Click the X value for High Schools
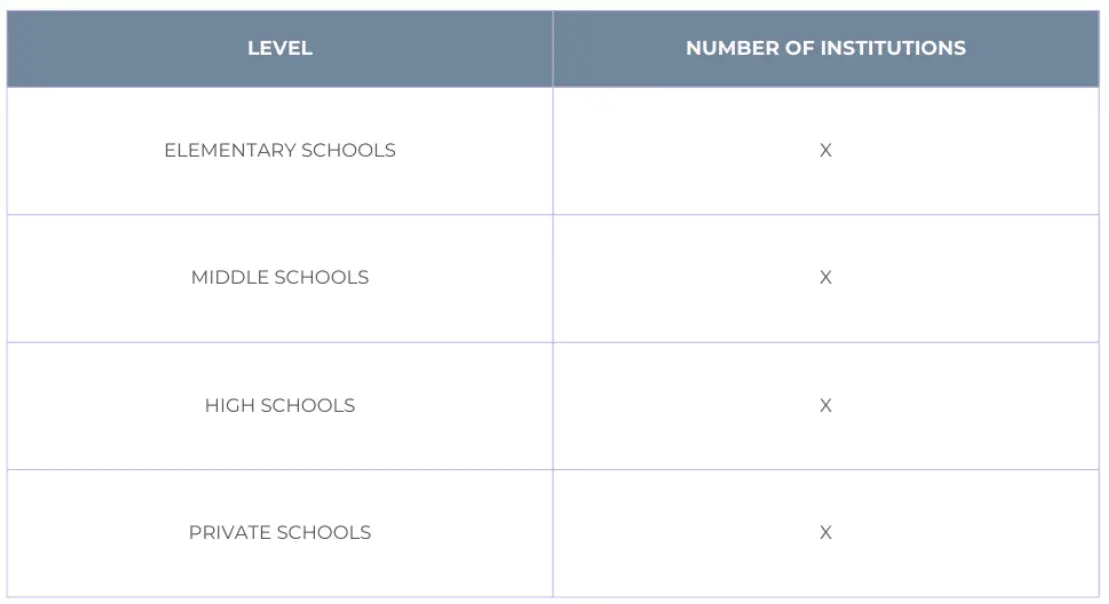This screenshot has height=604, width=1109. pyautogui.click(x=825, y=405)
